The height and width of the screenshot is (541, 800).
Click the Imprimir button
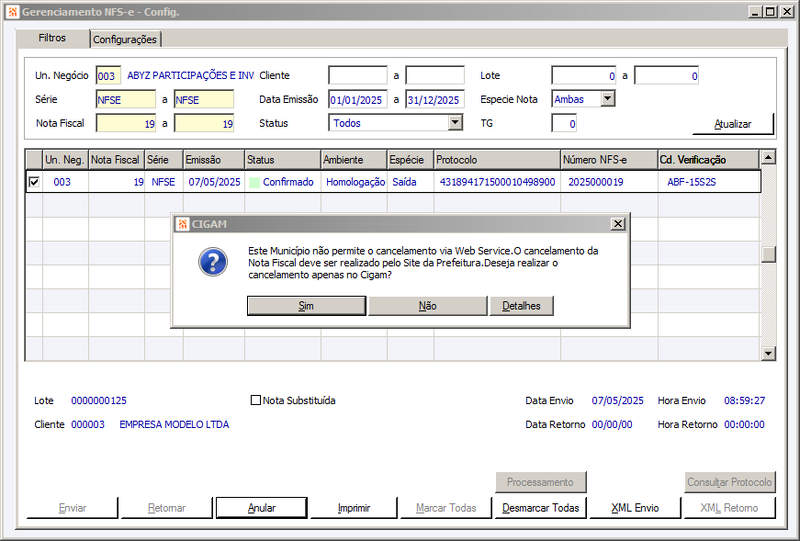[354, 508]
